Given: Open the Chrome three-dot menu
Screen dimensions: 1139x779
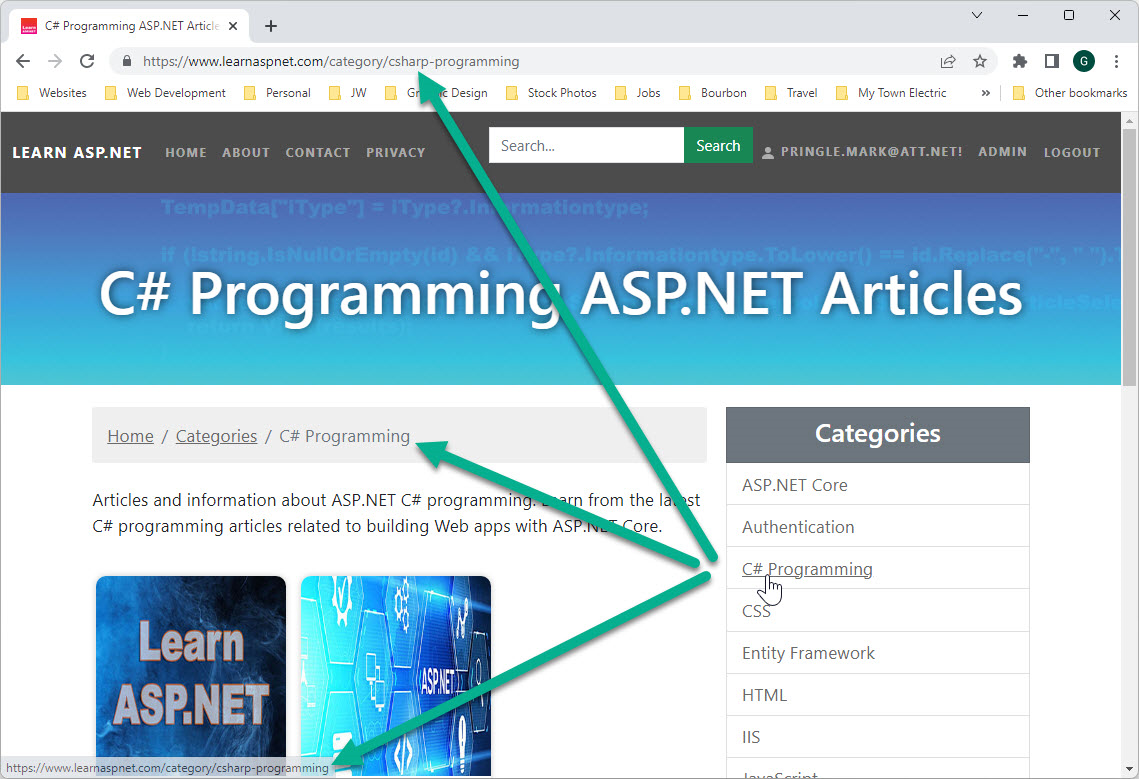Looking at the screenshot, I should (1116, 61).
